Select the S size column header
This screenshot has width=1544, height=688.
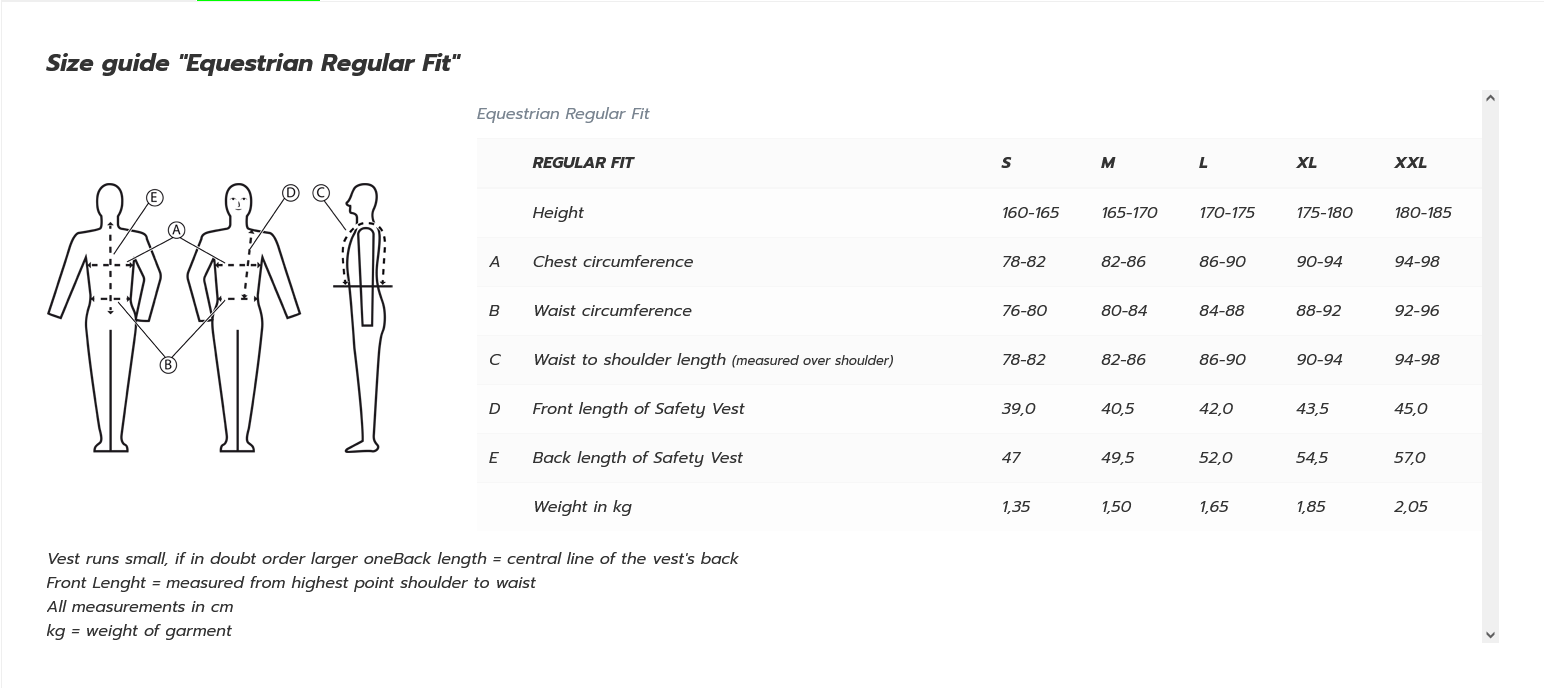(x=1006, y=163)
